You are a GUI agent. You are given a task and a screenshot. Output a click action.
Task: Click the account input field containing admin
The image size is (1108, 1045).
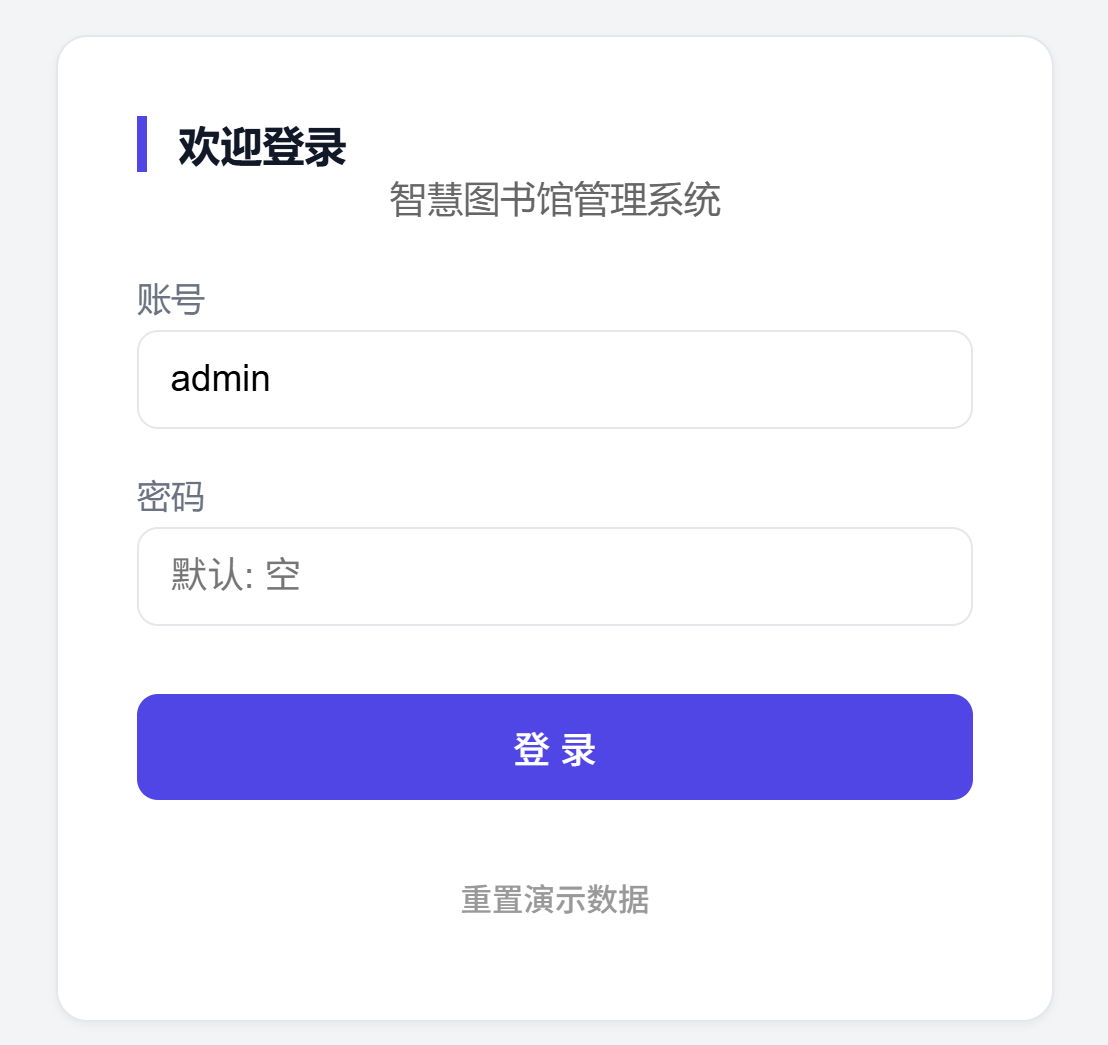(554, 379)
